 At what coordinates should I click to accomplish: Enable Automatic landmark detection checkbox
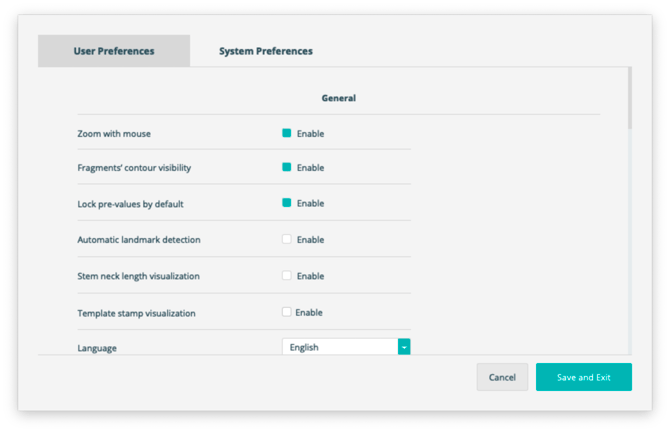coord(286,239)
